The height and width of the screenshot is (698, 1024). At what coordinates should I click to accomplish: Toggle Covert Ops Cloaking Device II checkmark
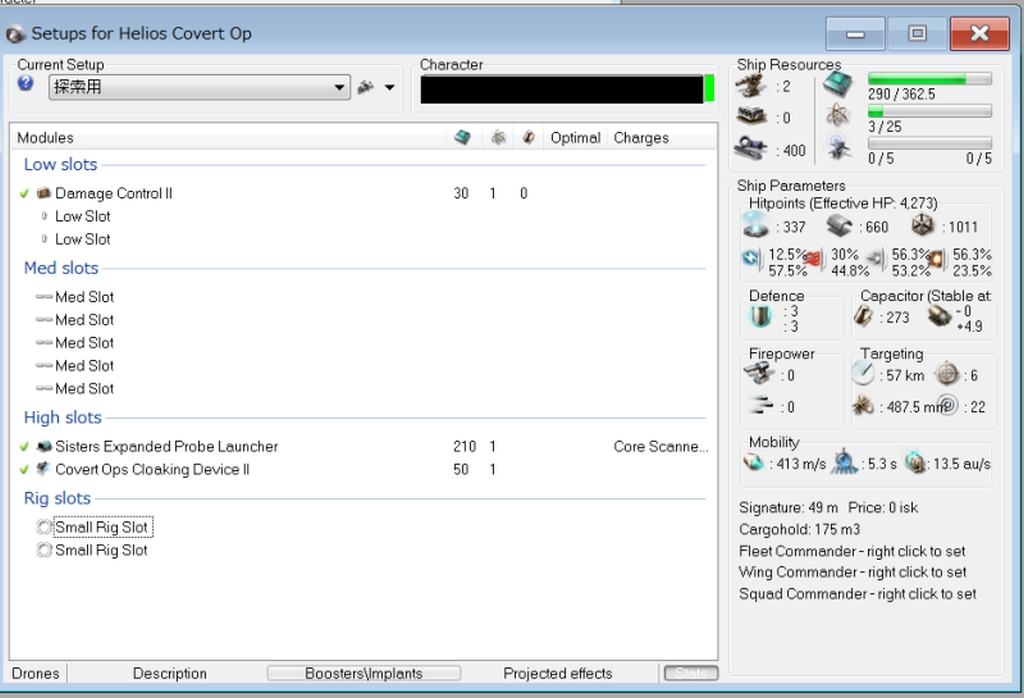[x=24, y=469]
